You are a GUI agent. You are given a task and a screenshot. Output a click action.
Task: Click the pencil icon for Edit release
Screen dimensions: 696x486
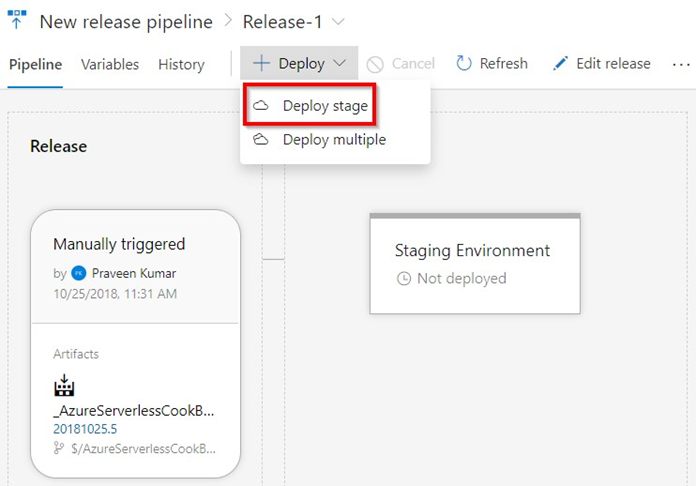561,64
